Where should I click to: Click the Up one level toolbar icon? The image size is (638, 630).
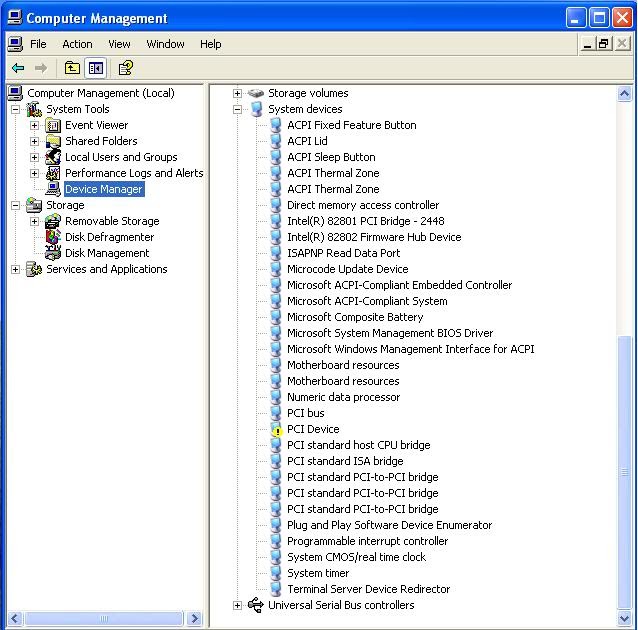(x=72, y=68)
